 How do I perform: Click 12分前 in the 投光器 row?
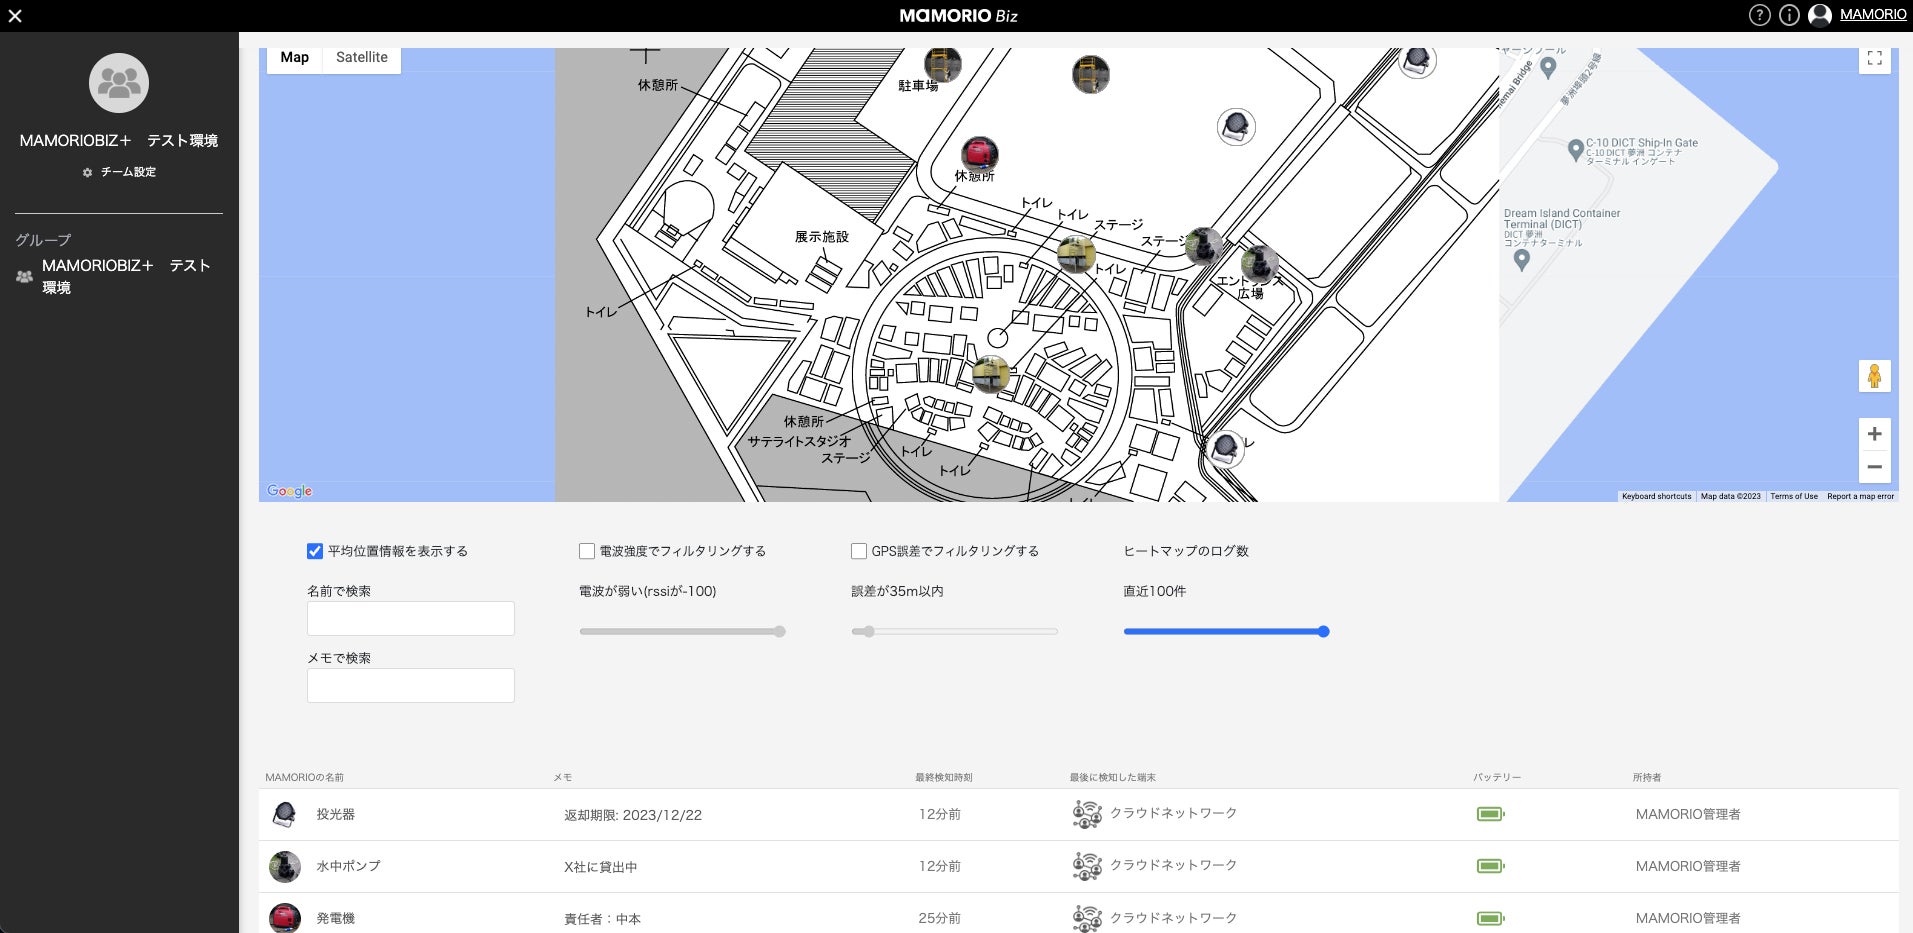tap(940, 814)
